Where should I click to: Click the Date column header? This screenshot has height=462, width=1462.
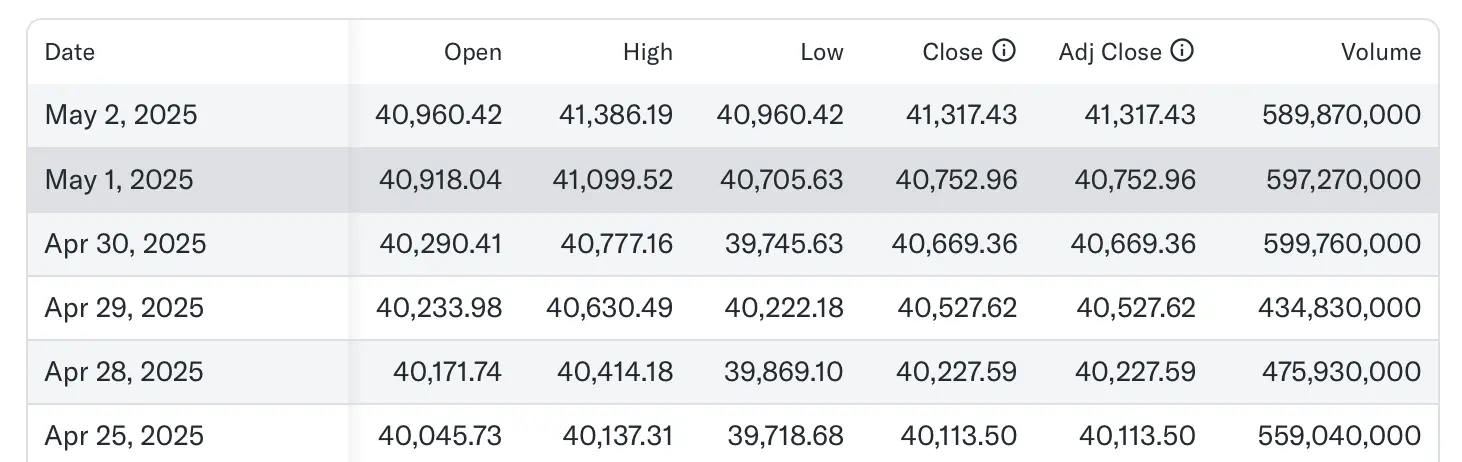click(70, 52)
